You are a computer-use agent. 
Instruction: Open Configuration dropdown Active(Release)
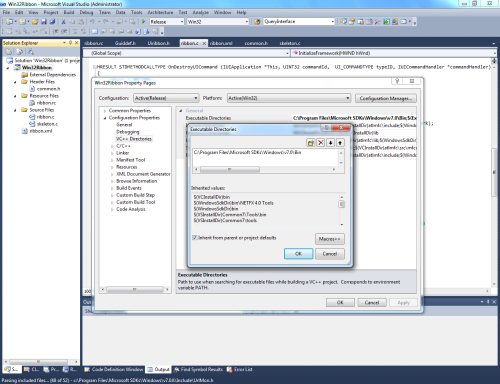click(166, 98)
